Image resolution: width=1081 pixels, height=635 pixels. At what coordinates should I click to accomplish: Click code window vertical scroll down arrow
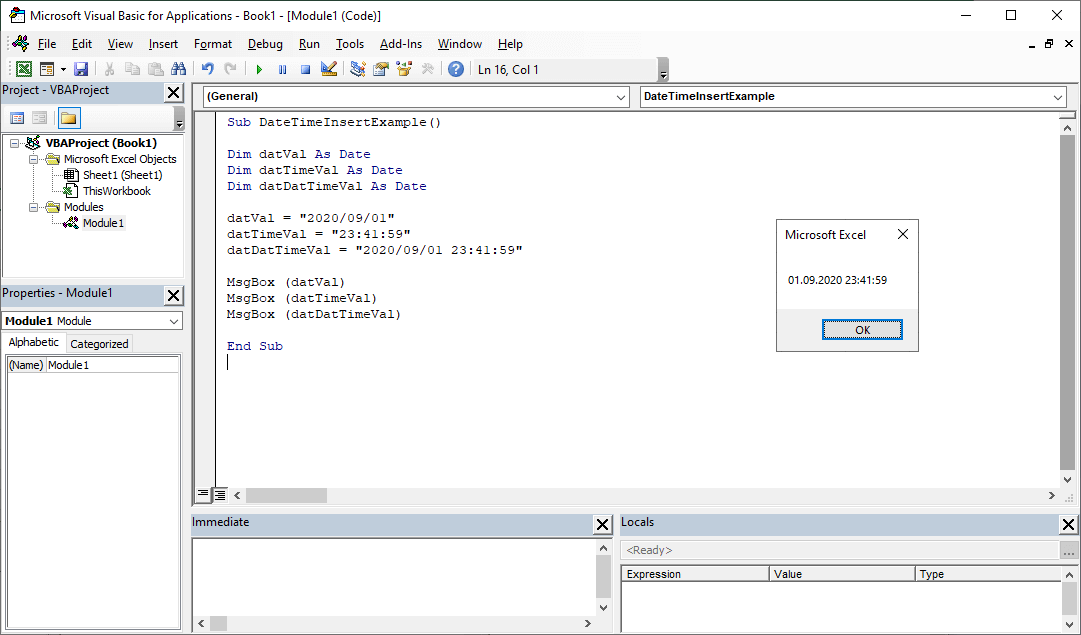1067,480
